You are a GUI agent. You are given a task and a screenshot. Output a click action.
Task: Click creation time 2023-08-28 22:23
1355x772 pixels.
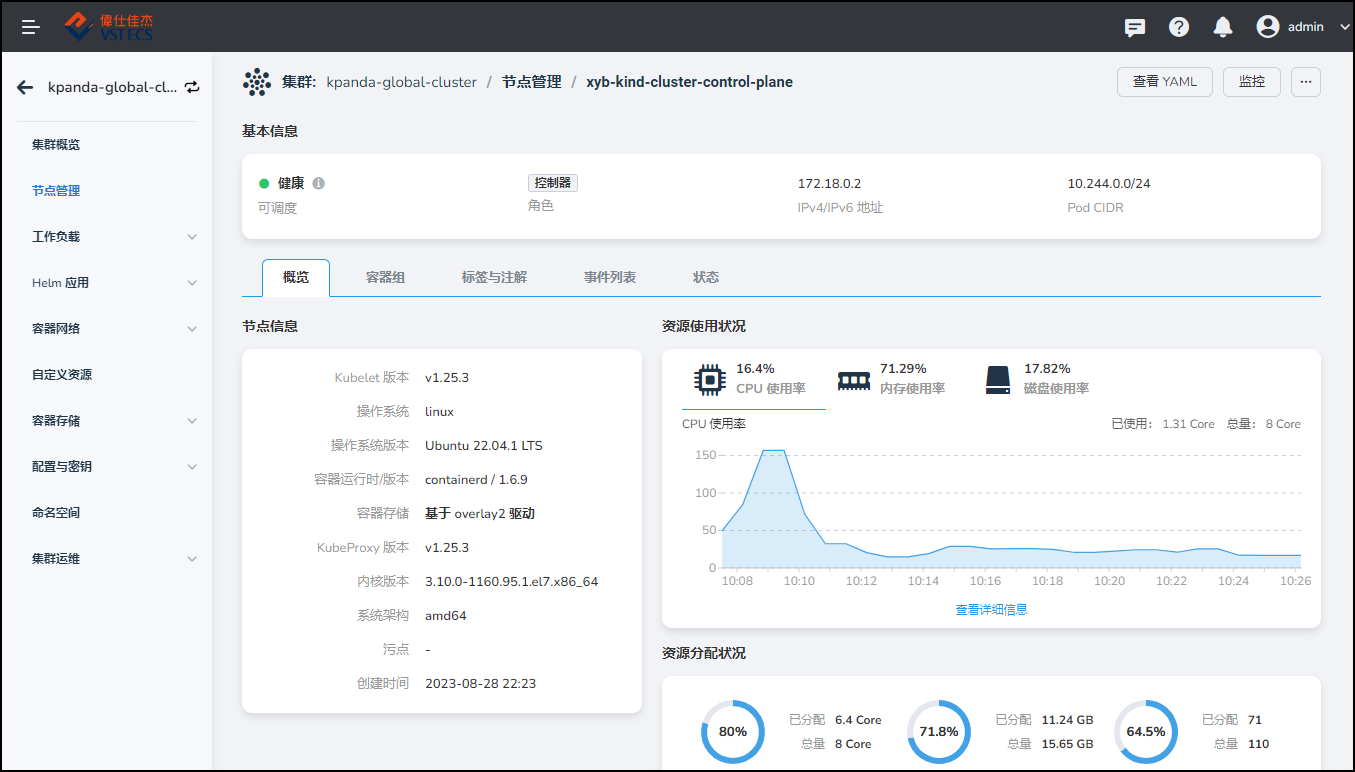click(x=481, y=684)
